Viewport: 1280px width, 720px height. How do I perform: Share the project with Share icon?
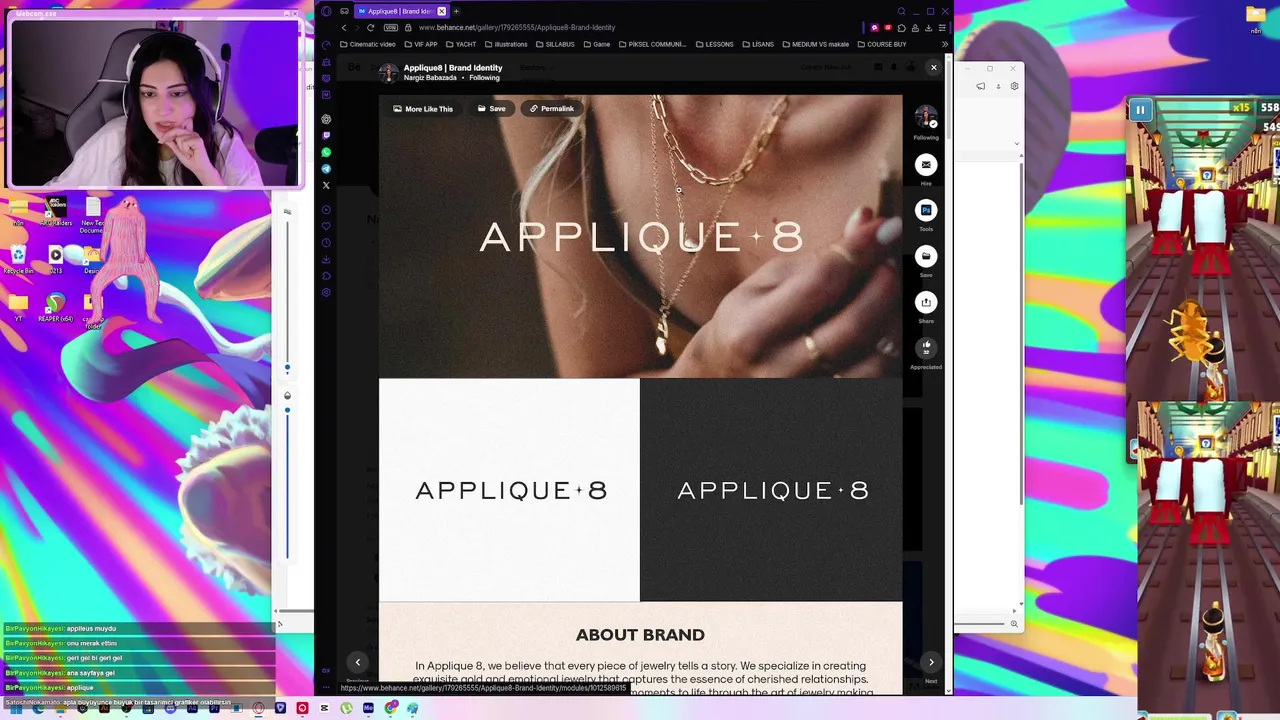(x=926, y=302)
